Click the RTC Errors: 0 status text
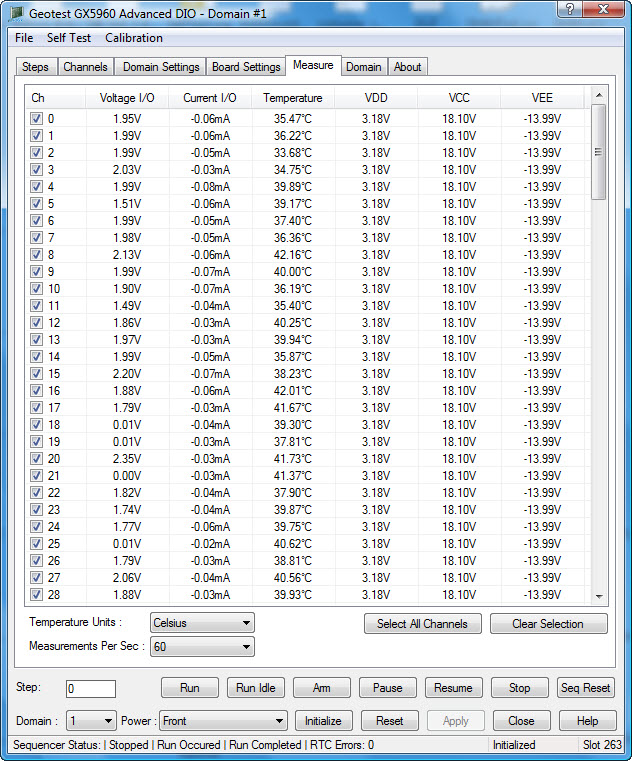The image size is (632, 761). pyautogui.click(x=342, y=744)
